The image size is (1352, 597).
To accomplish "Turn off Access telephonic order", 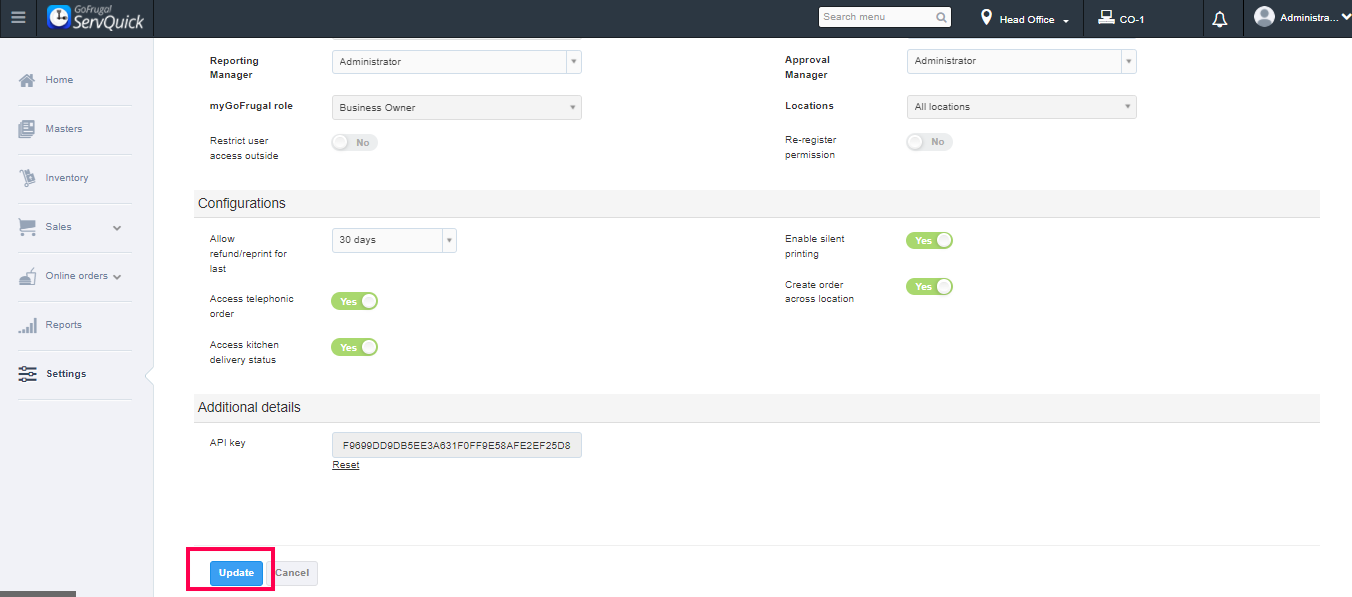I will (354, 301).
